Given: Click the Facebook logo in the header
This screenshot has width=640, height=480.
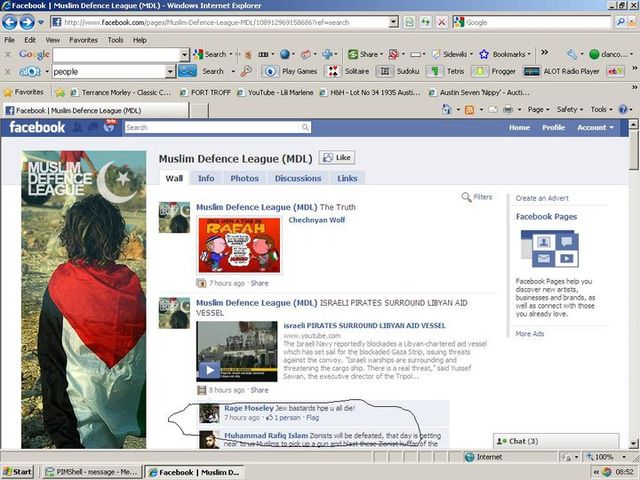Looking at the screenshot, I should tap(37, 128).
